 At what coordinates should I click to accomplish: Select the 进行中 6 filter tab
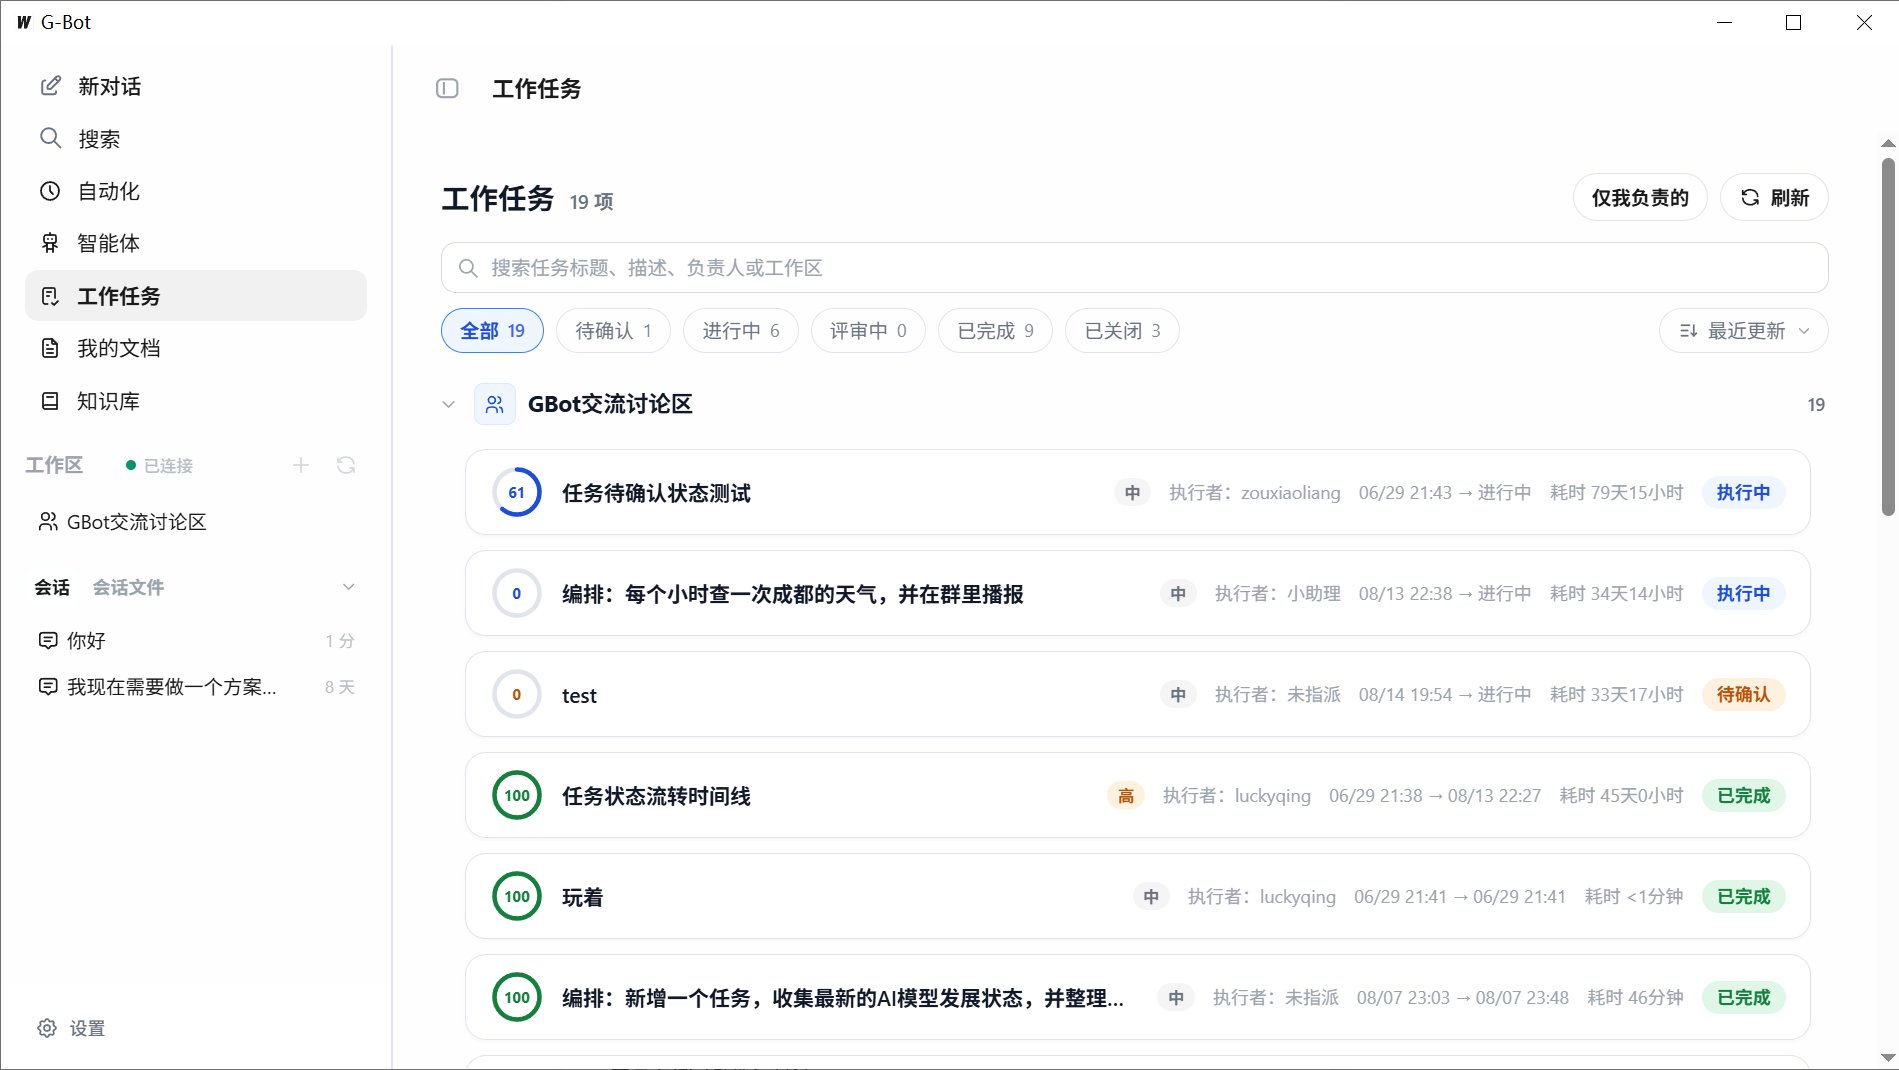pyautogui.click(x=740, y=331)
